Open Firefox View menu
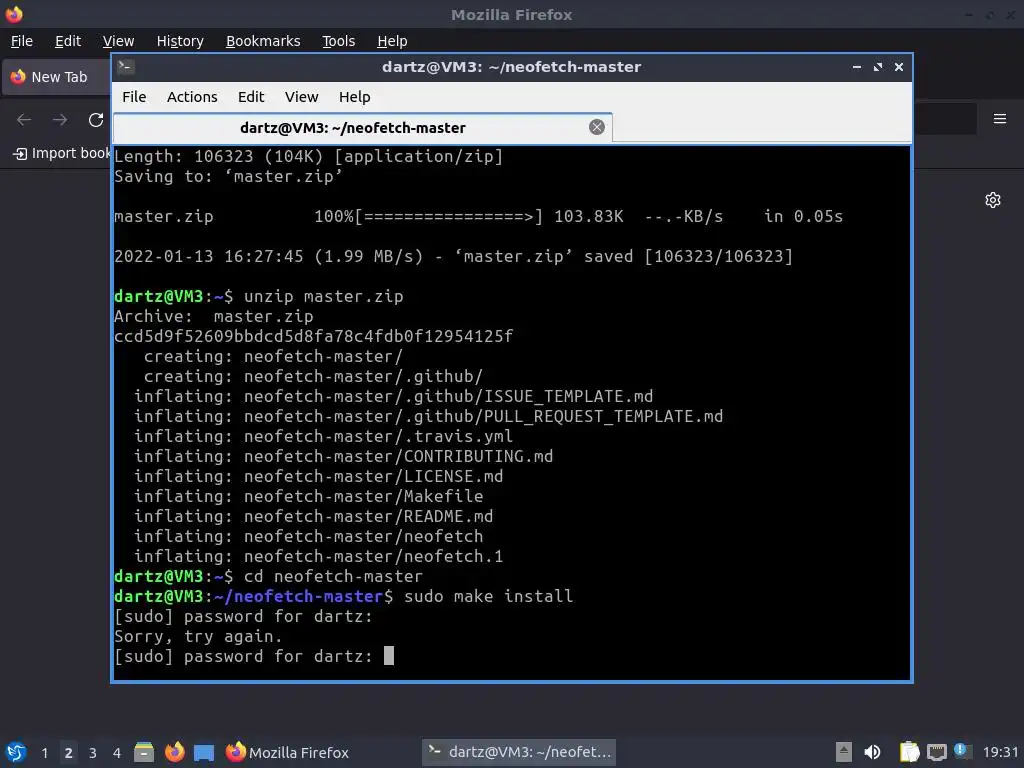The height and width of the screenshot is (768, 1024). pos(118,41)
